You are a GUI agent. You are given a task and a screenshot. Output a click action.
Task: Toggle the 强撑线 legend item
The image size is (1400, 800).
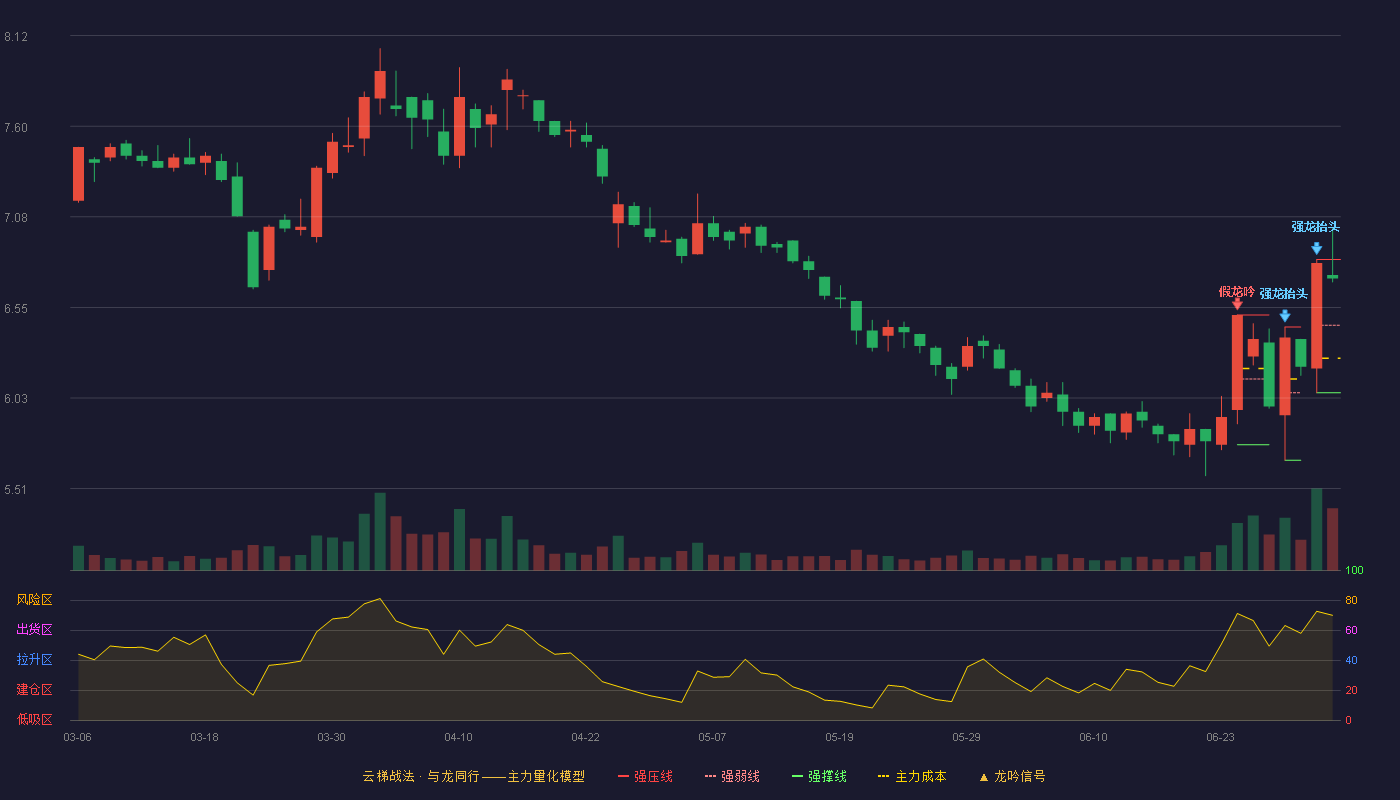(x=819, y=776)
